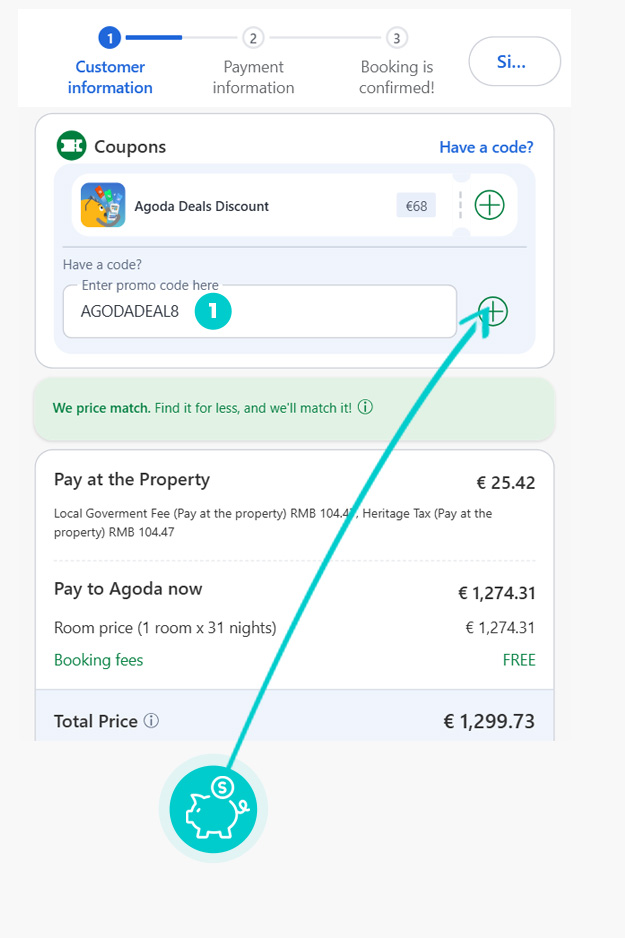
Task: Go to Payment information step
Action: point(253,77)
